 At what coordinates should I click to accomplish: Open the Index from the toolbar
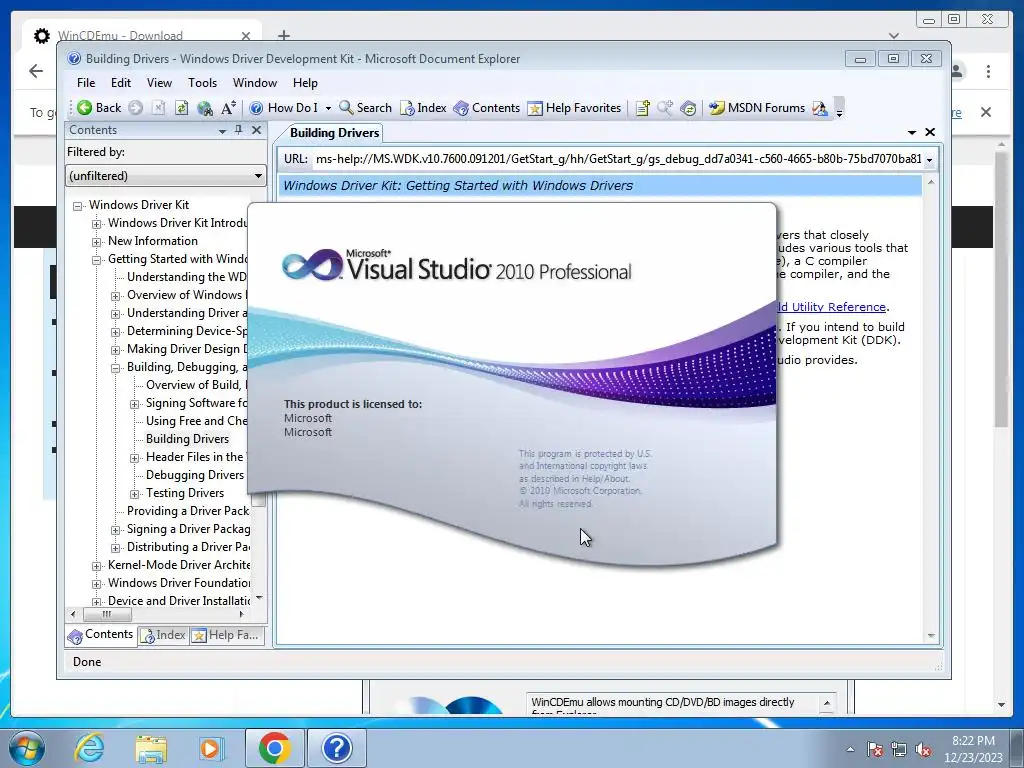coord(423,108)
